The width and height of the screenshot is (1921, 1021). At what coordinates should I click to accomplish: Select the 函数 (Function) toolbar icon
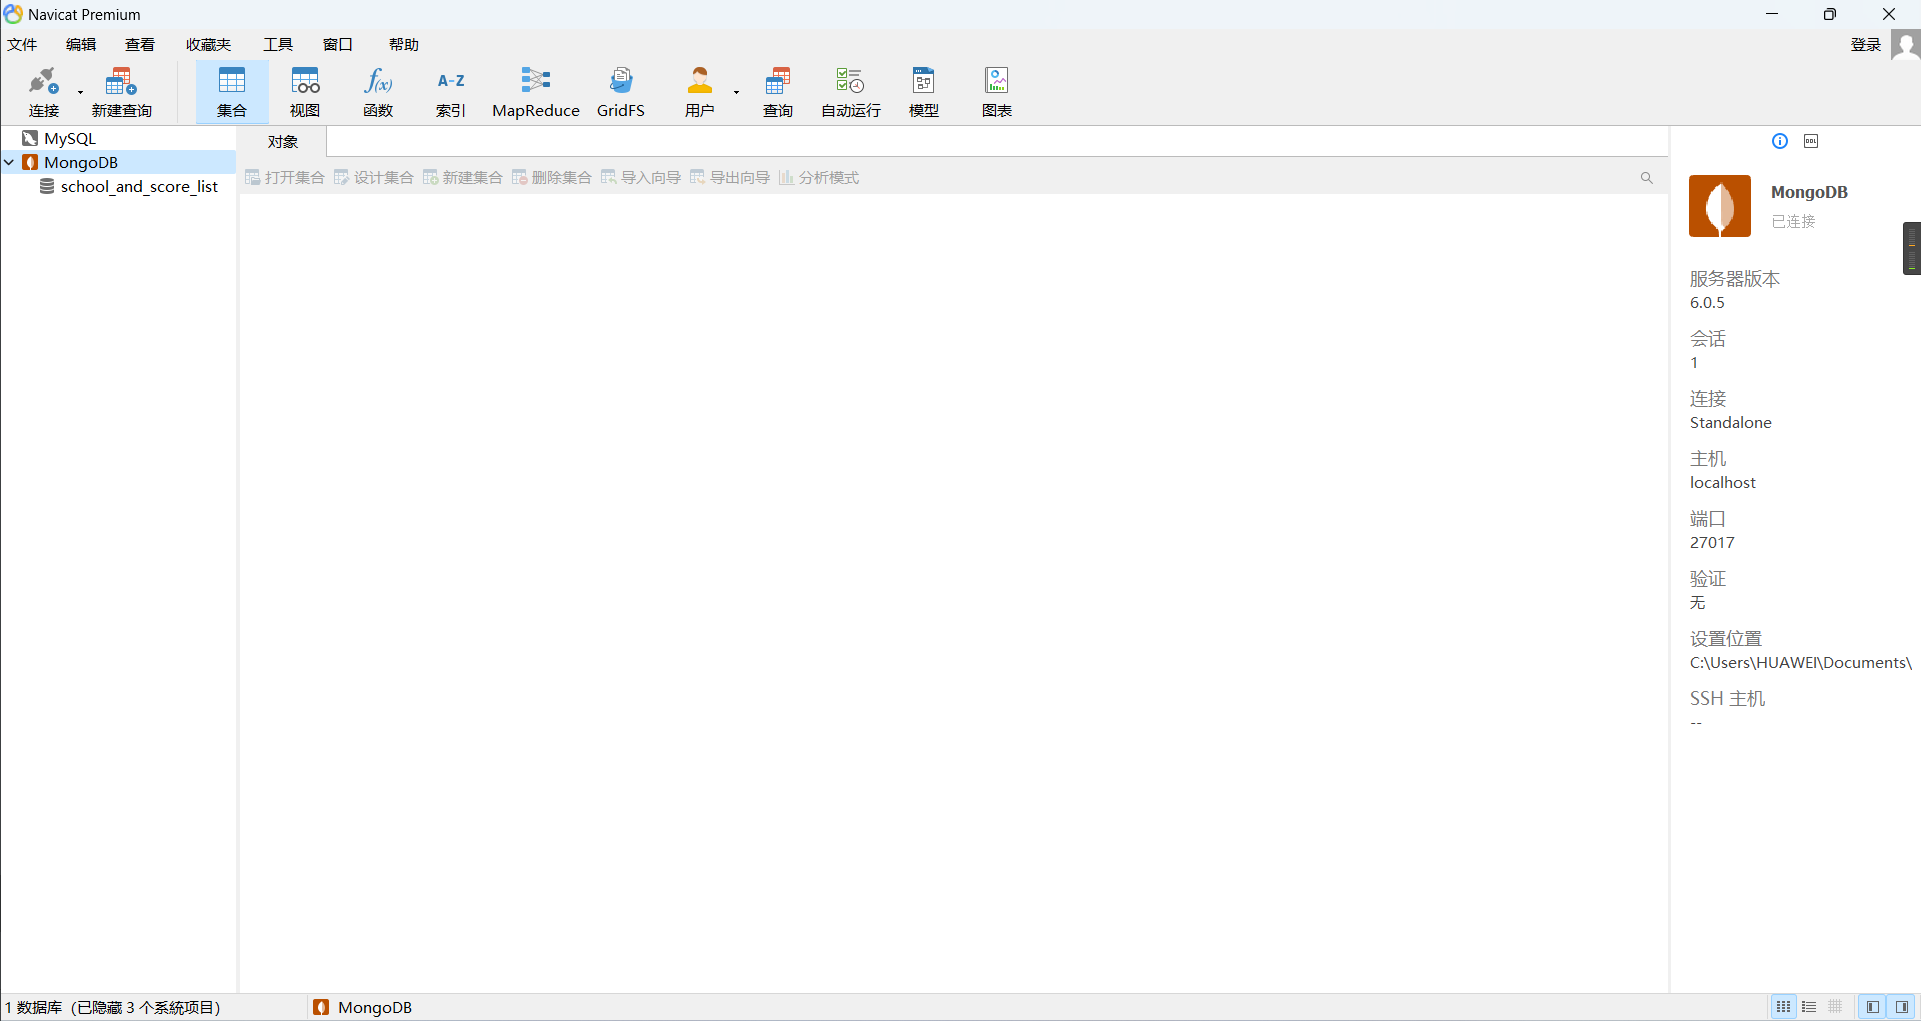(378, 92)
